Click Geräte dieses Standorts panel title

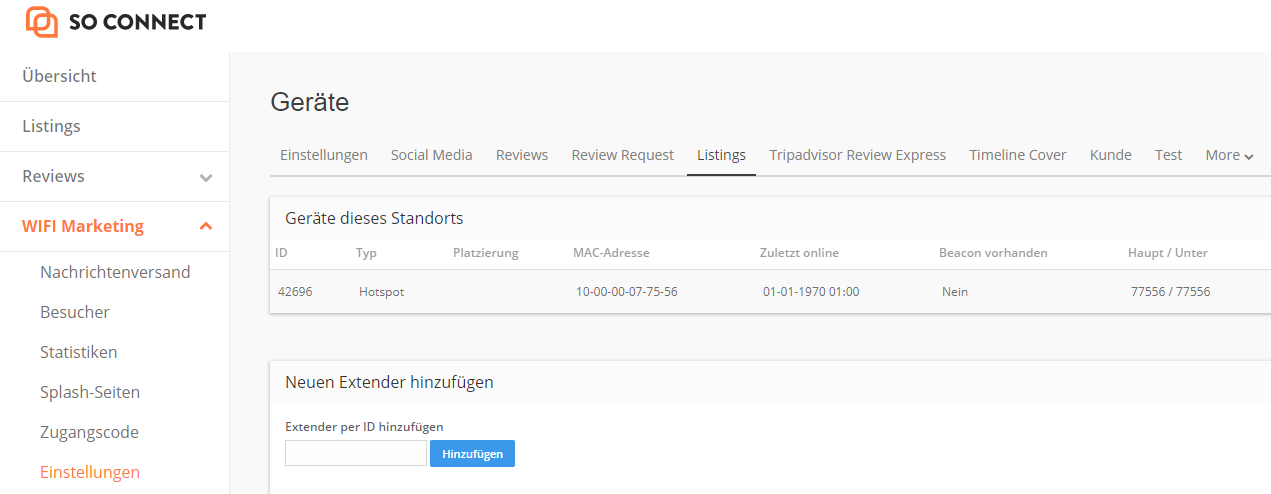coord(374,218)
